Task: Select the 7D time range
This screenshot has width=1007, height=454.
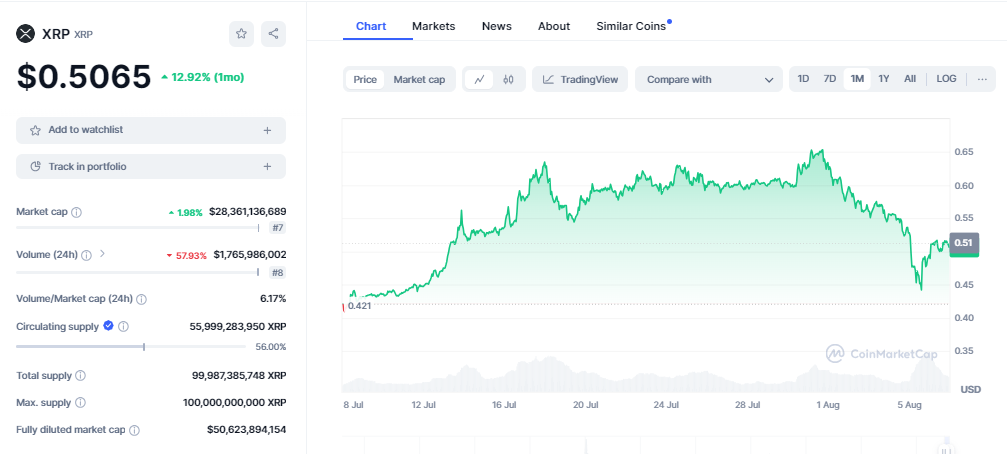Action: (830, 79)
